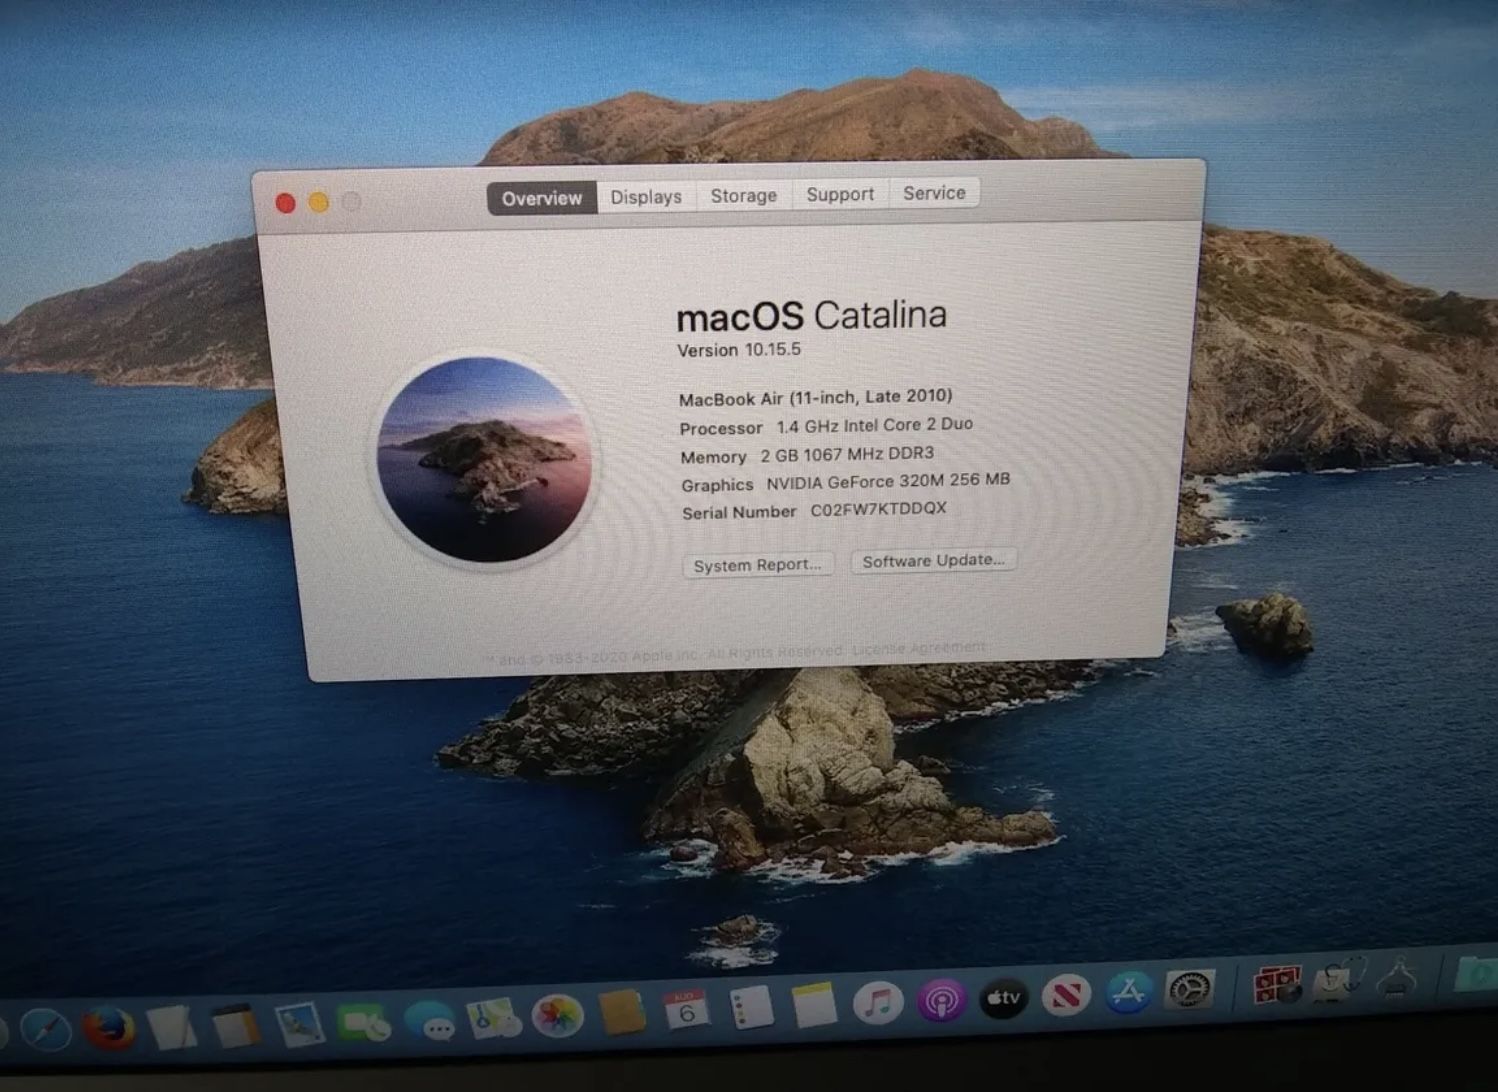Switch to the Overview tab
1498x1092 pixels.
click(x=541, y=198)
